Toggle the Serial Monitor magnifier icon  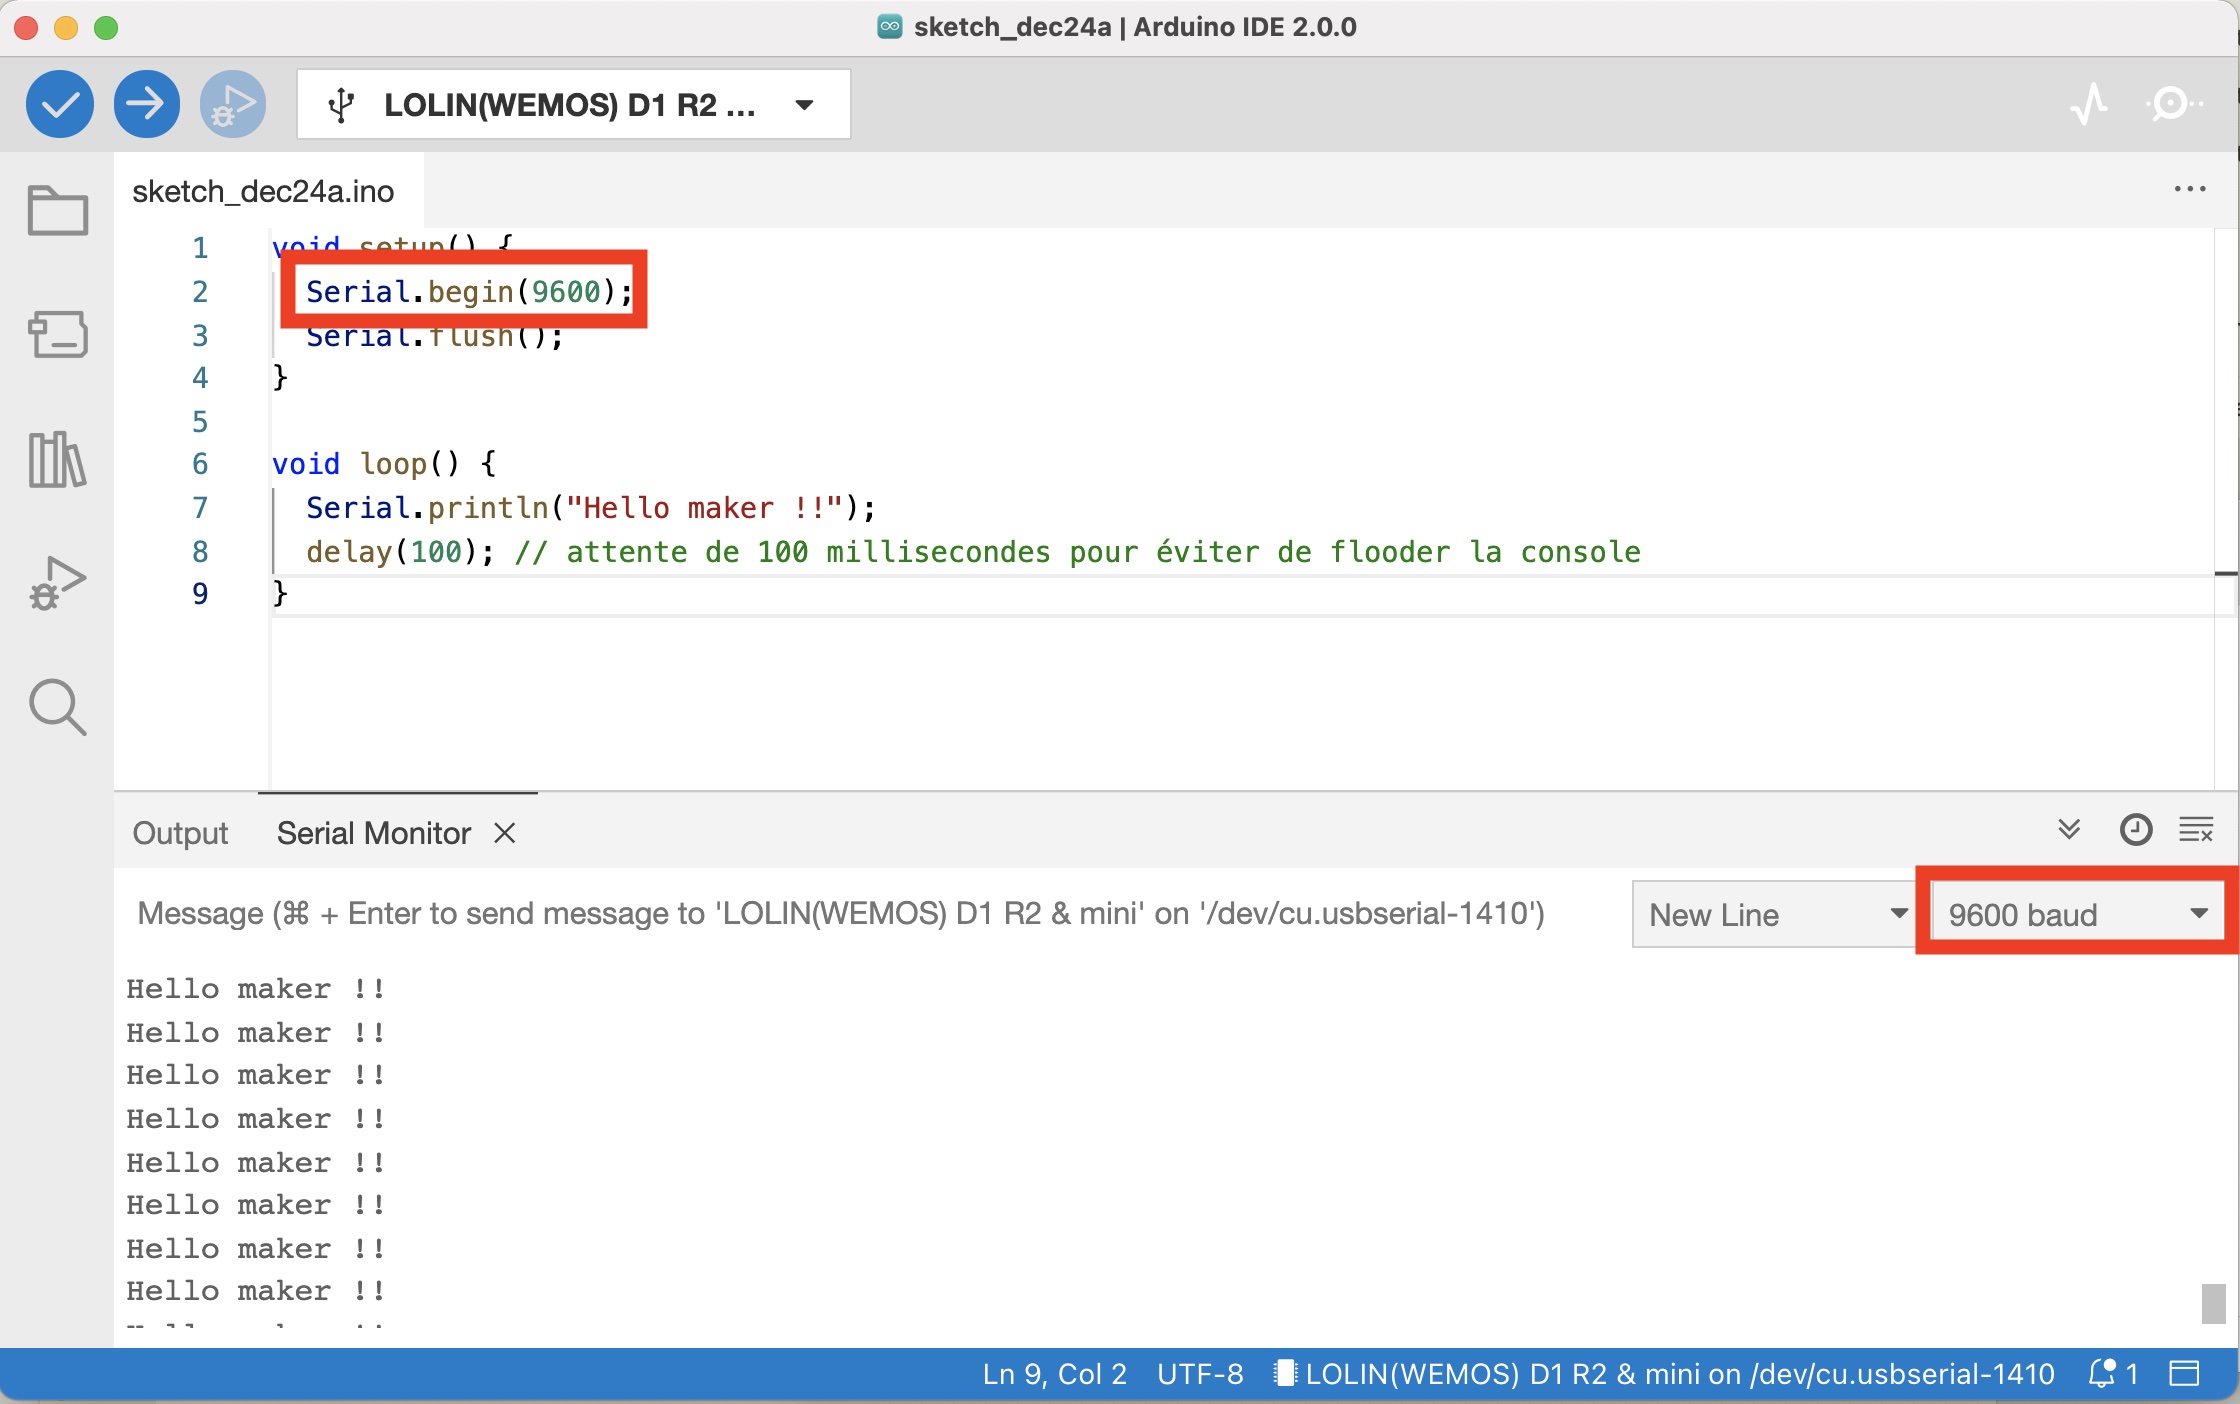tap(2173, 104)
